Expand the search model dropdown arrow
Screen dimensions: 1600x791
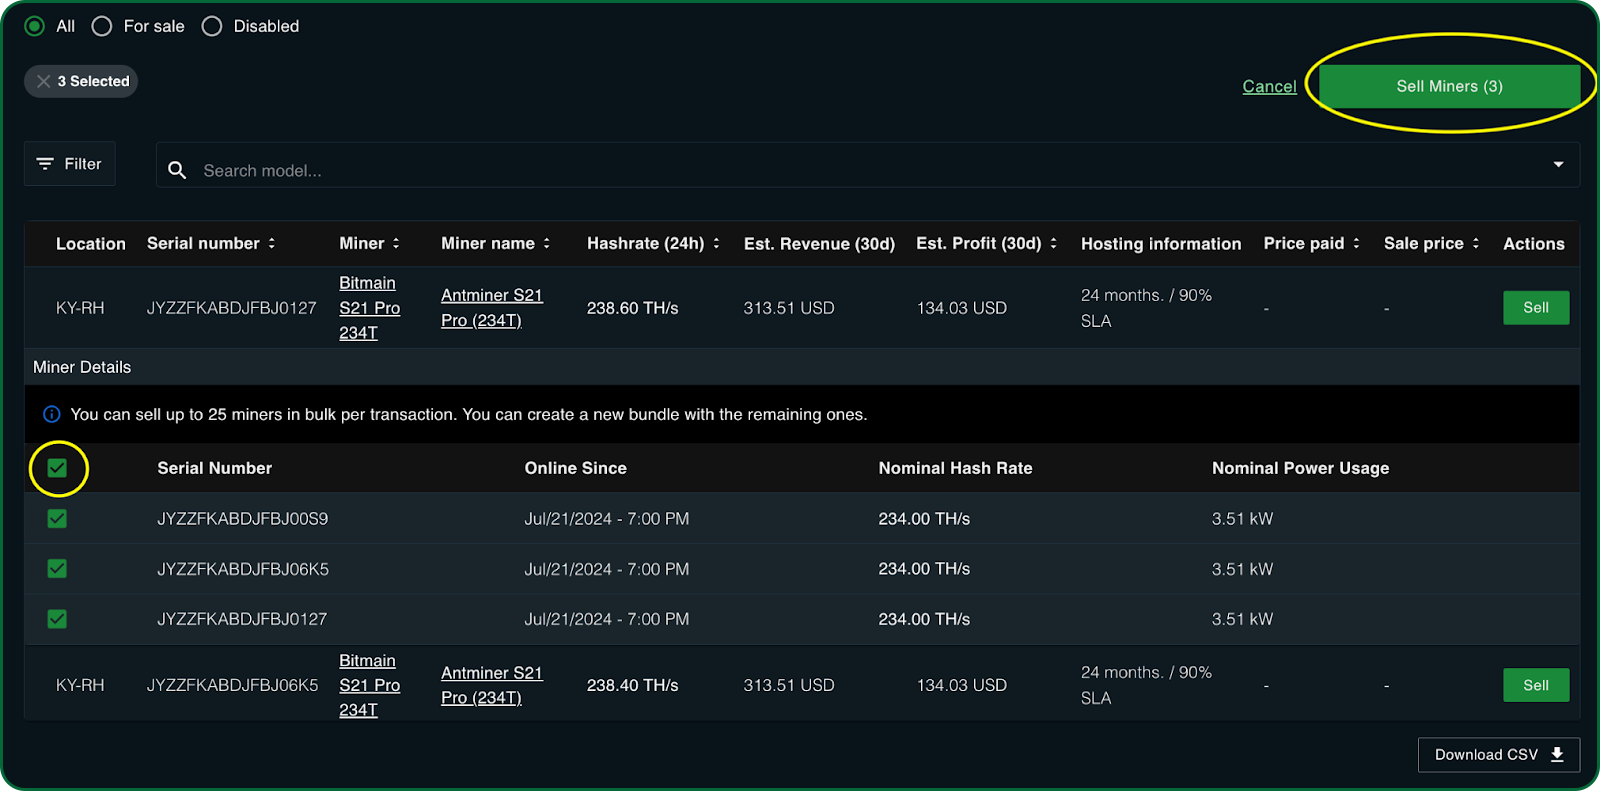click(x=1558, y=164)
